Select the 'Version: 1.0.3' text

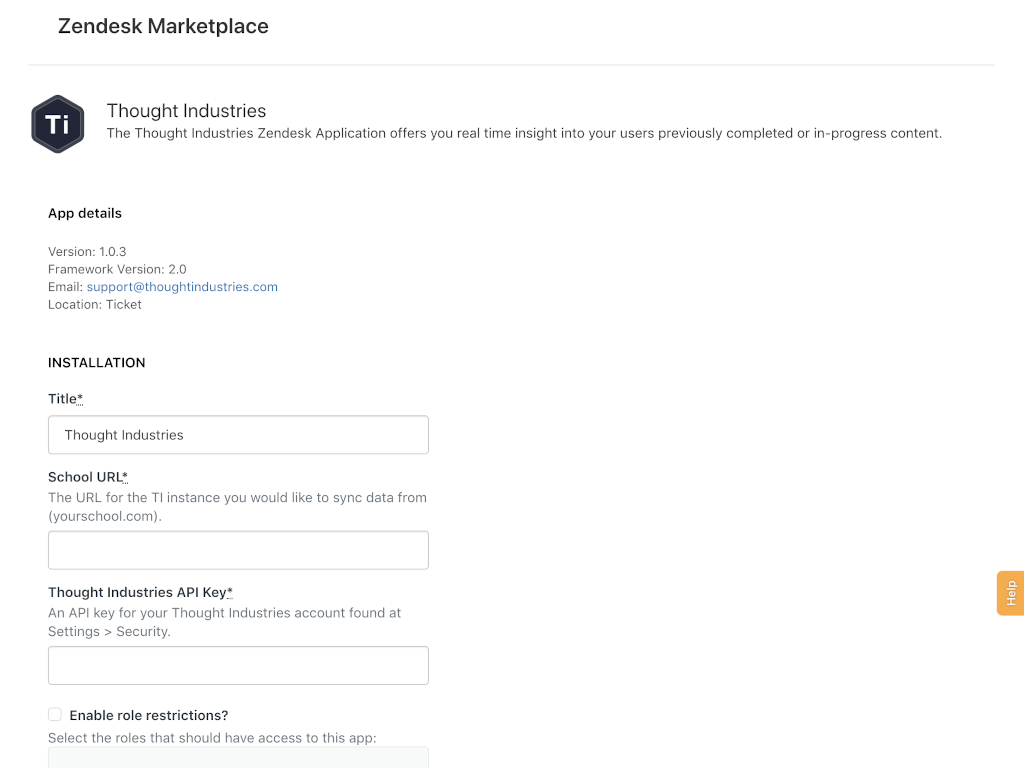pyautogui.click(x=87, y=251)
